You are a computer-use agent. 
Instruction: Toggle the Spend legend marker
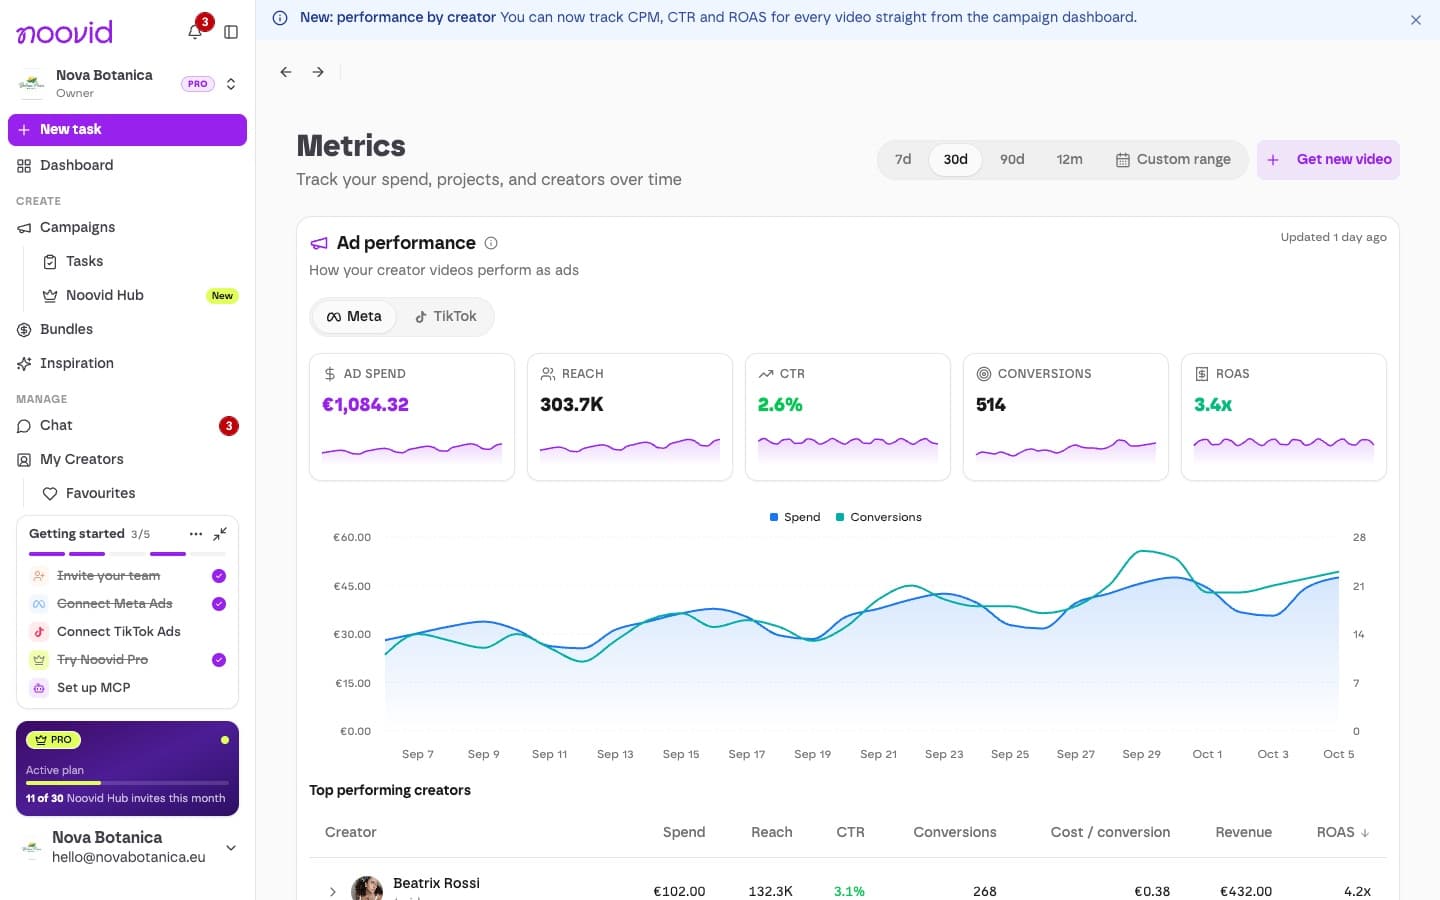(774, 517)
